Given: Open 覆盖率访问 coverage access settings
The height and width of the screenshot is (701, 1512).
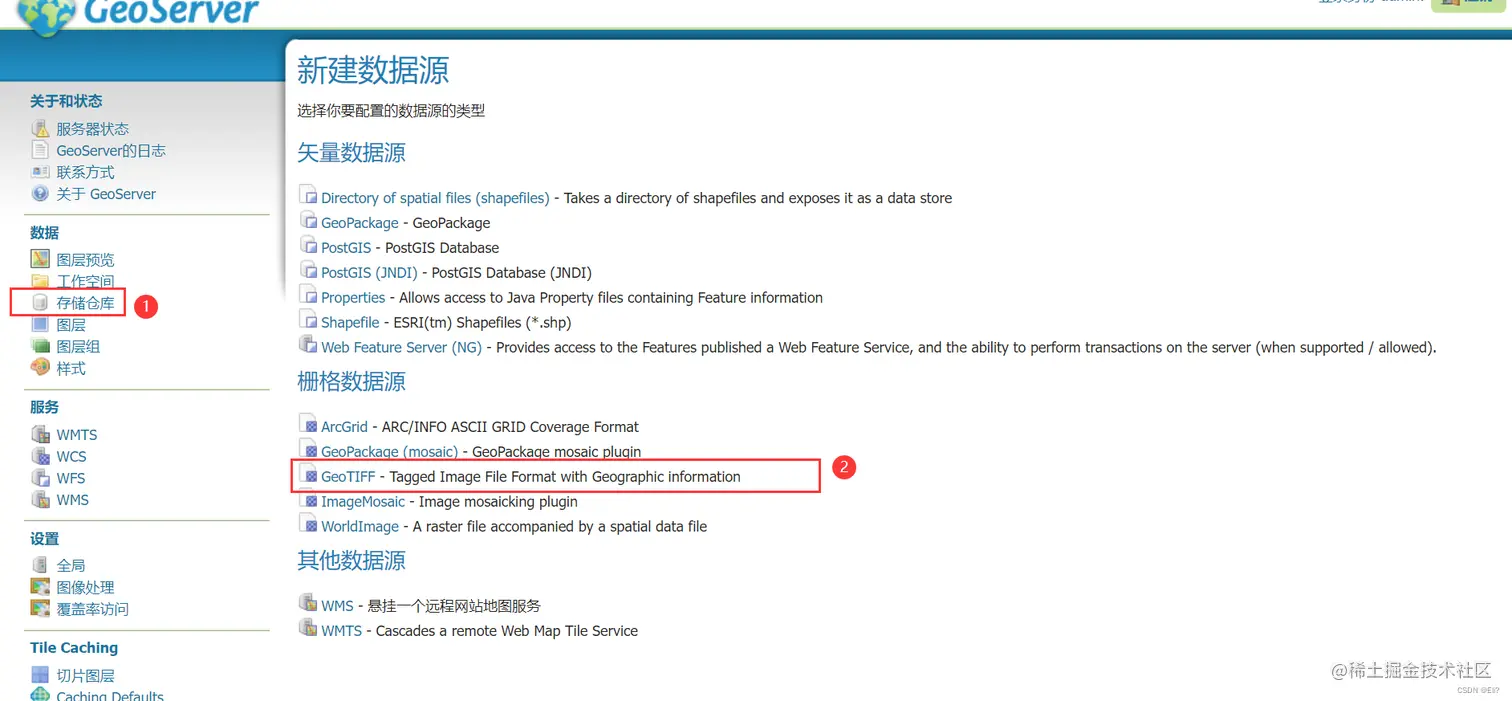Looking at the screenshot, I should (92, 609).
